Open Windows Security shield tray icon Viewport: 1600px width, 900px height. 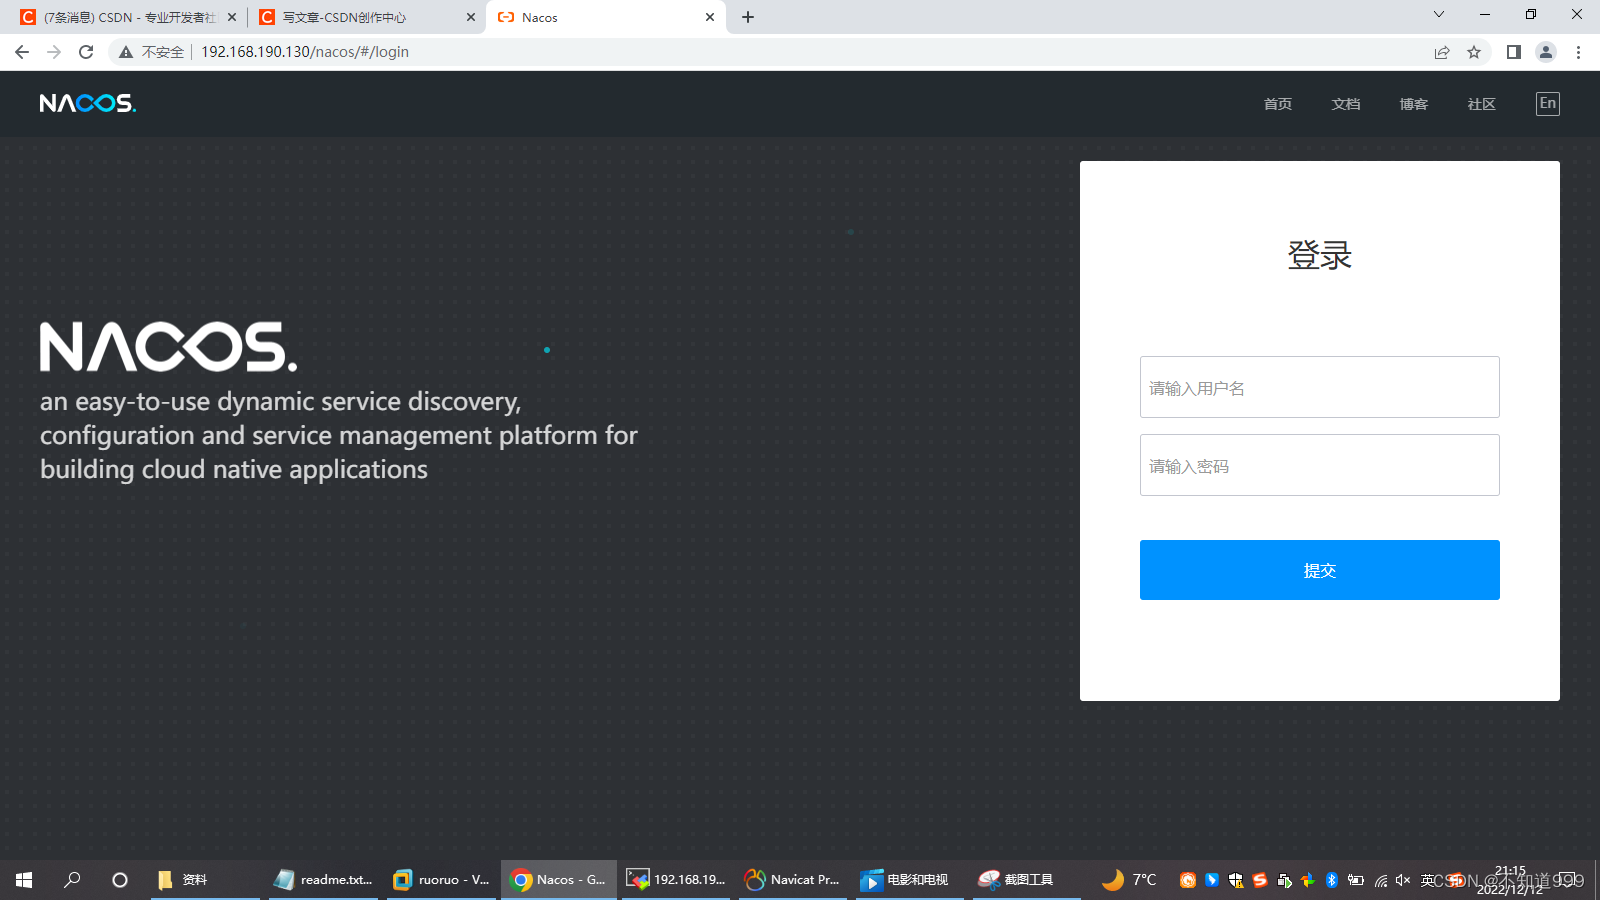(x=1236, y=880)
